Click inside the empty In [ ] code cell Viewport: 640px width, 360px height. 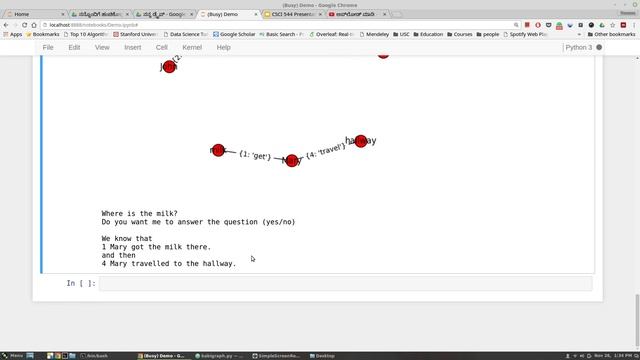coord(346,283)
